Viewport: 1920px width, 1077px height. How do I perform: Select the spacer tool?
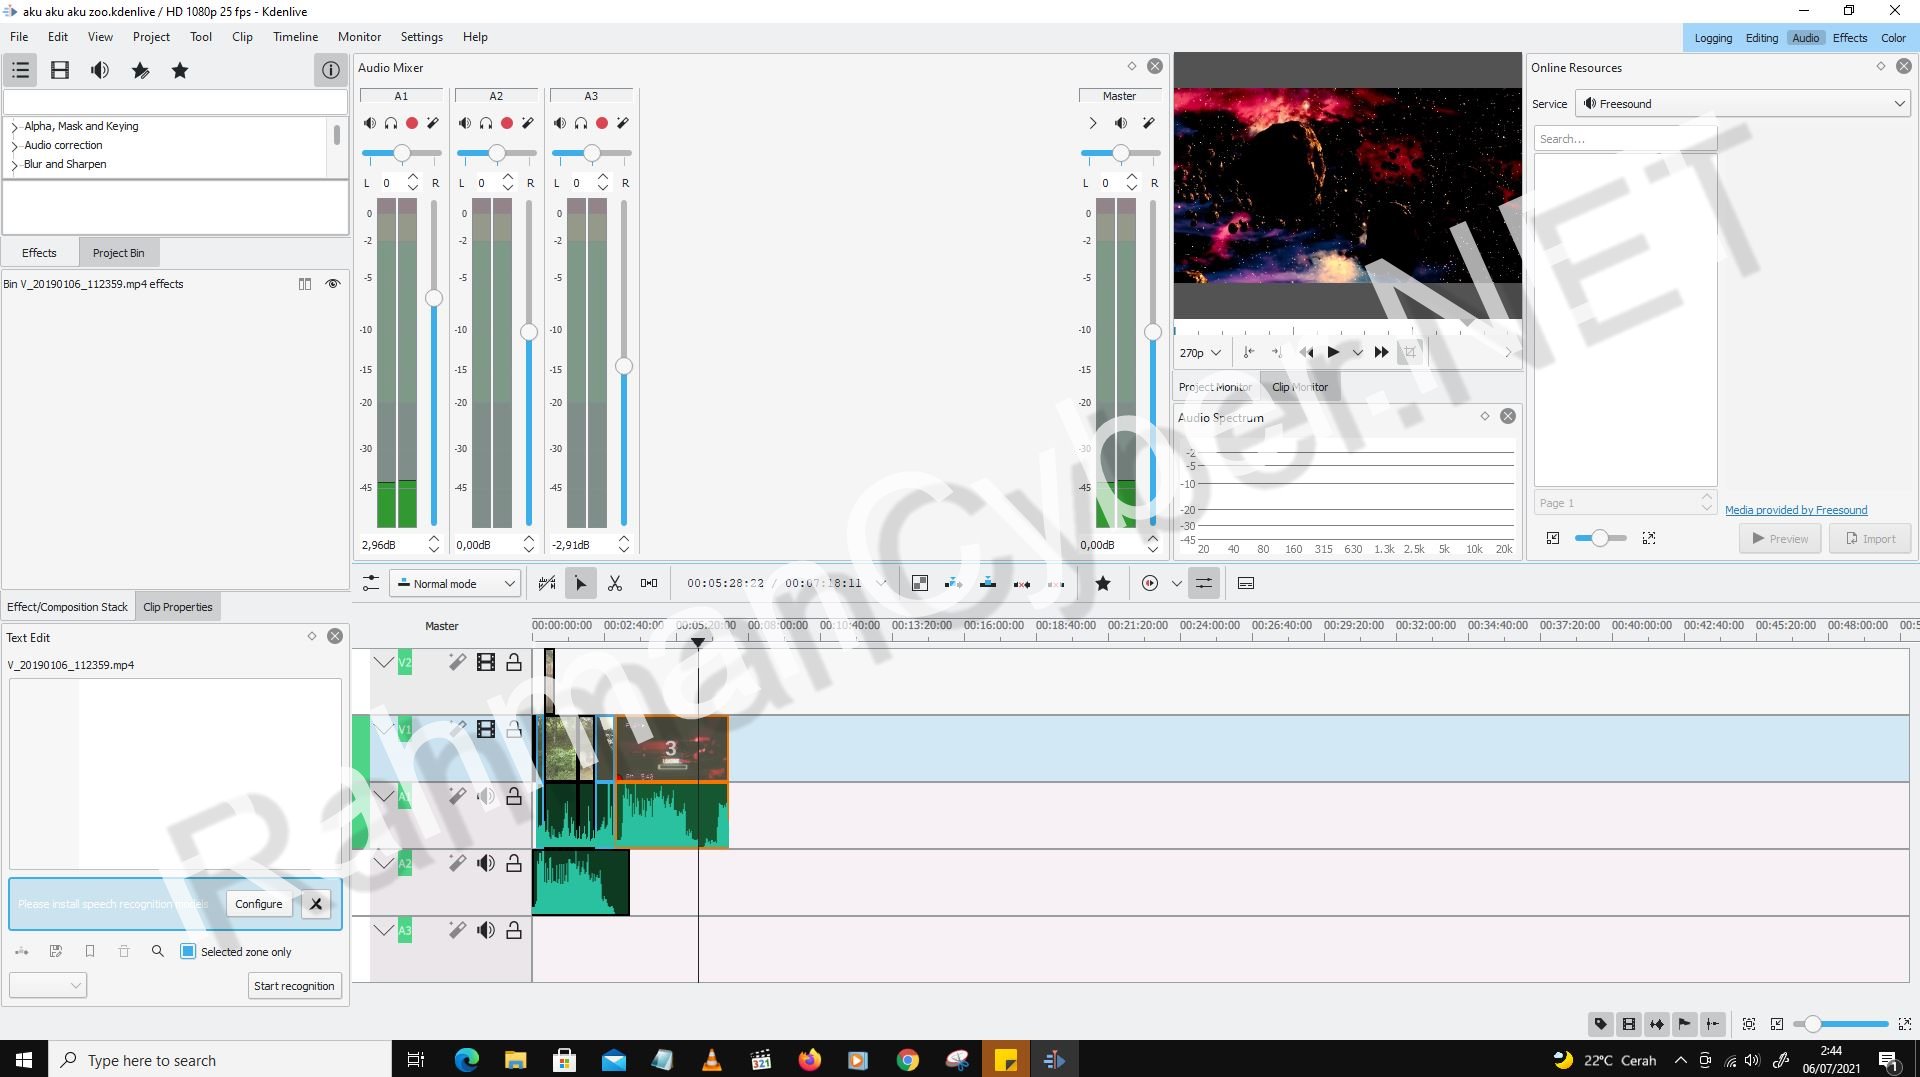point(649,583)
